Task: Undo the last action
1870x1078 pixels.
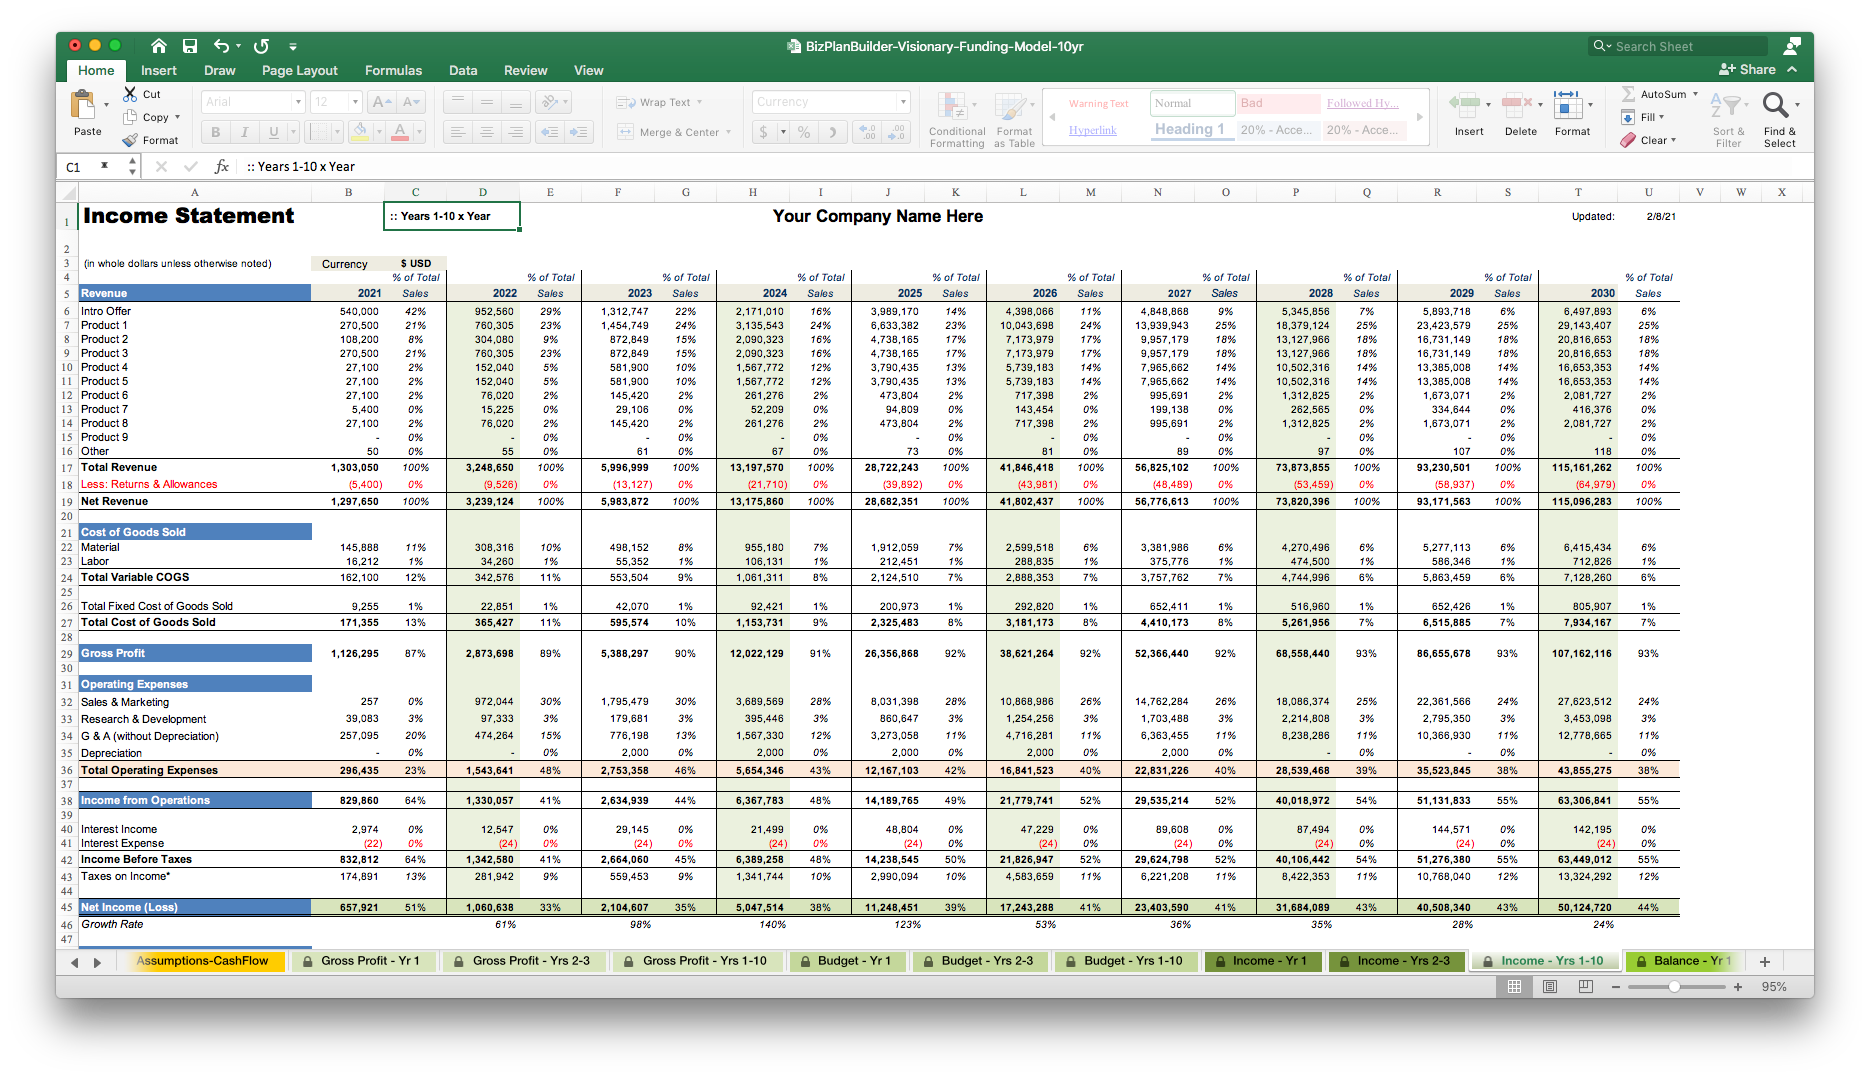Action: tap(222, 46)
